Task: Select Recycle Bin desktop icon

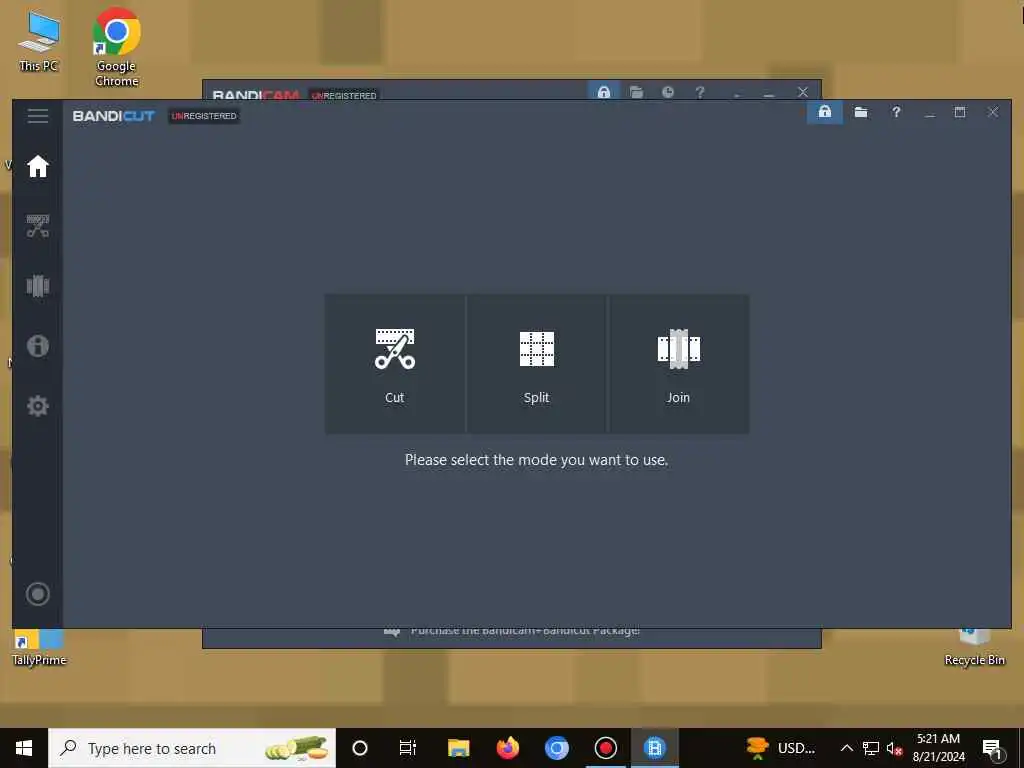Action: pos(974,647)
